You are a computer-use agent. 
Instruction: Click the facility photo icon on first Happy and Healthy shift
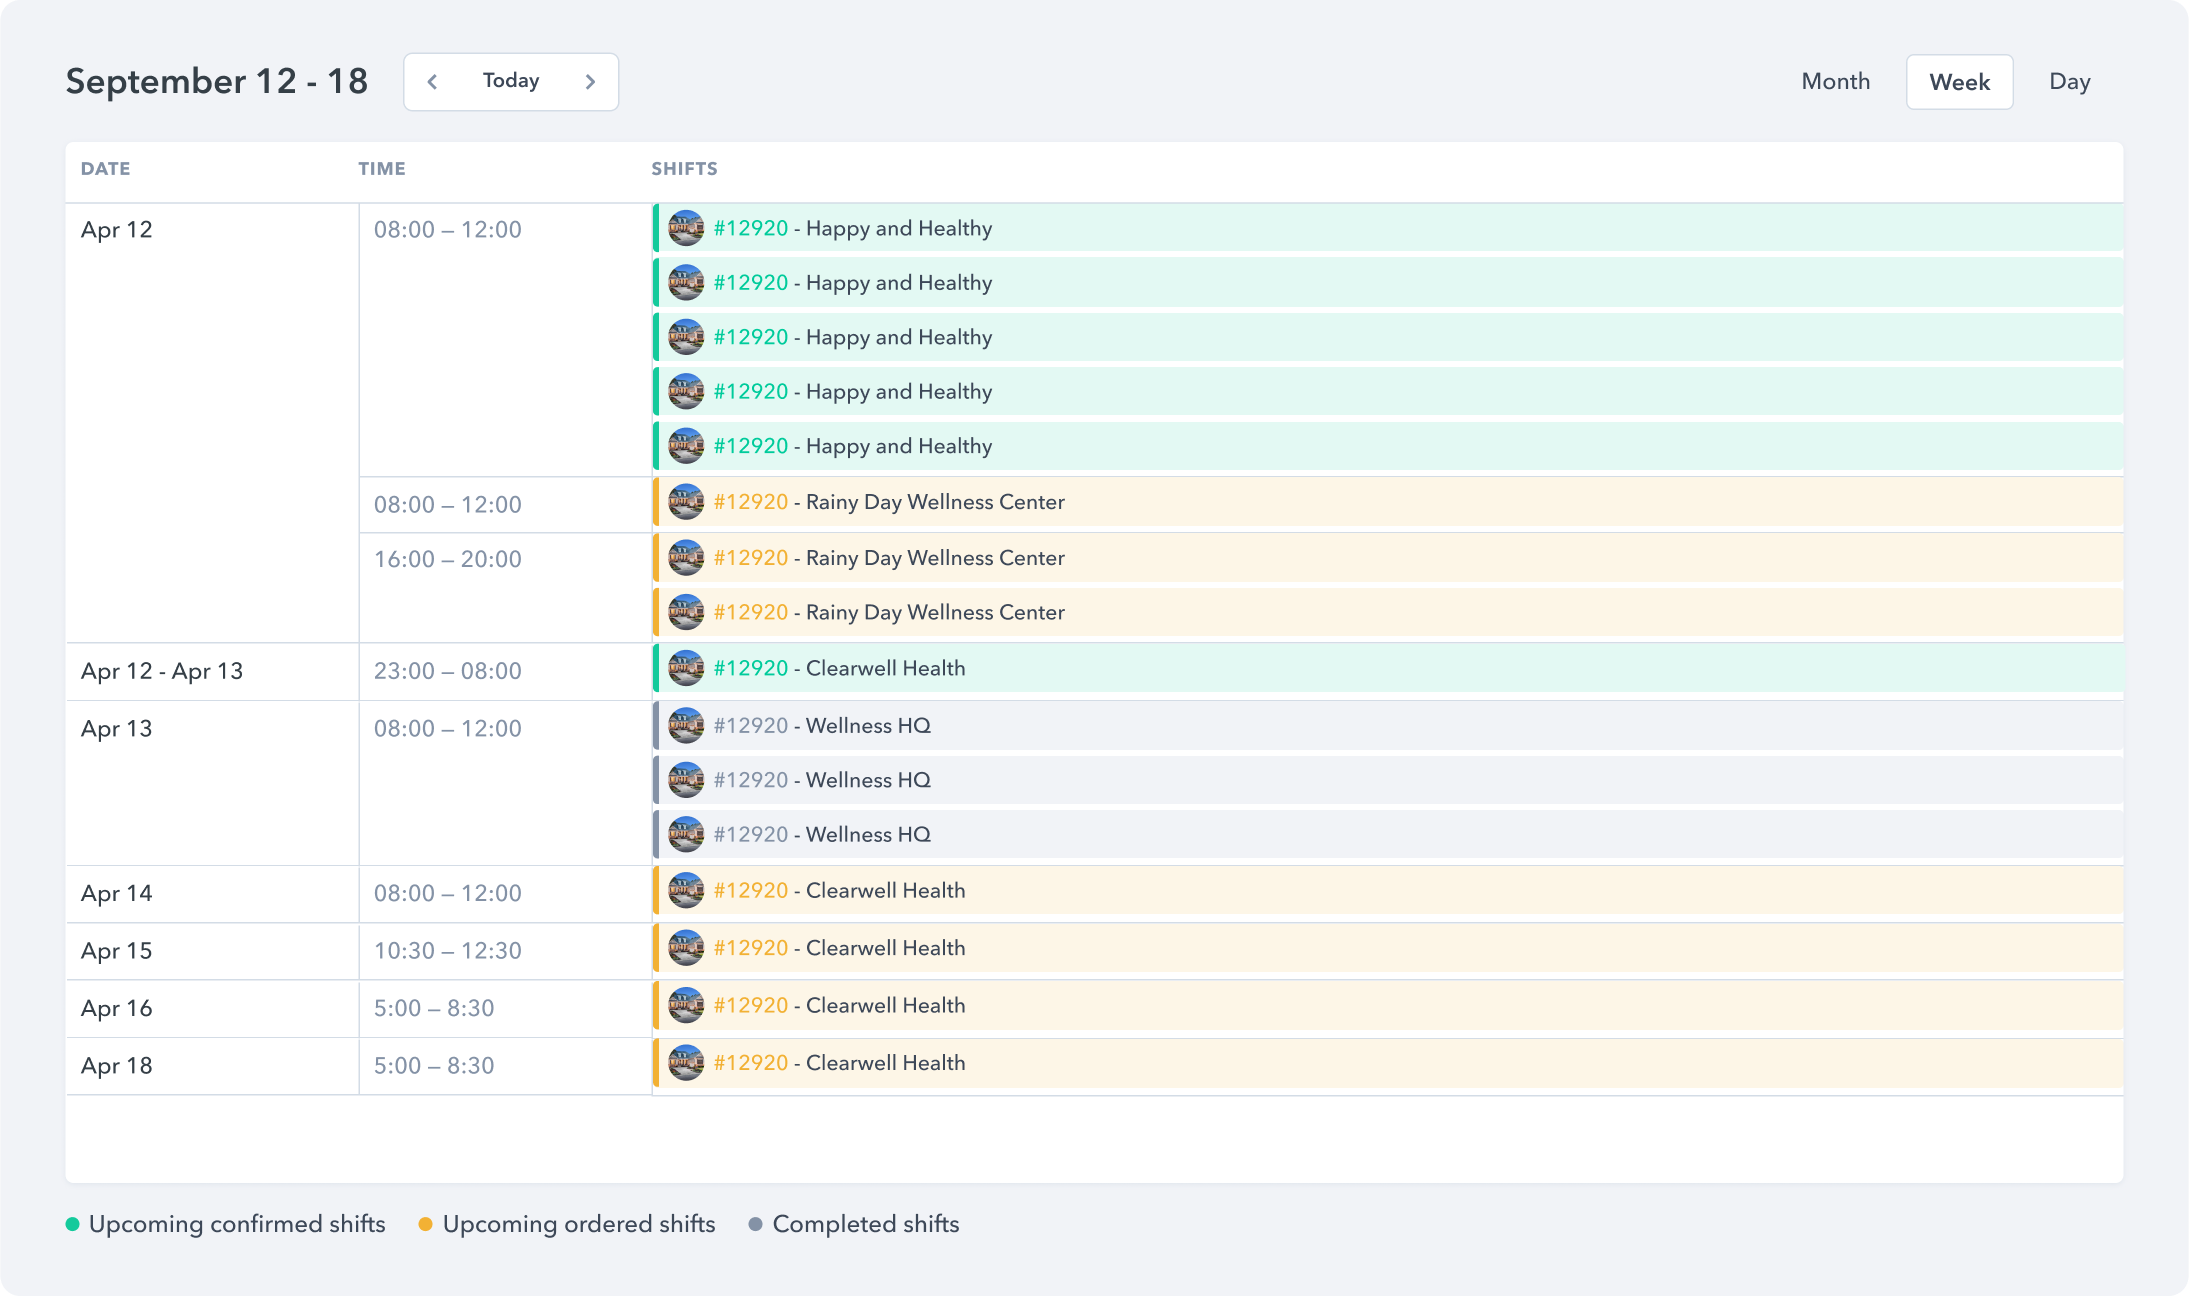[x=686, y=228]
